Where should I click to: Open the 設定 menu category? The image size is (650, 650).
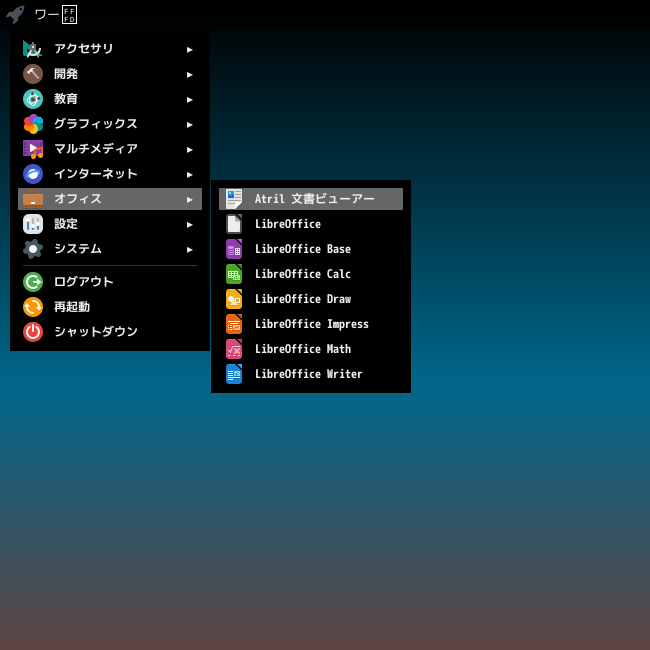point(110,224)
